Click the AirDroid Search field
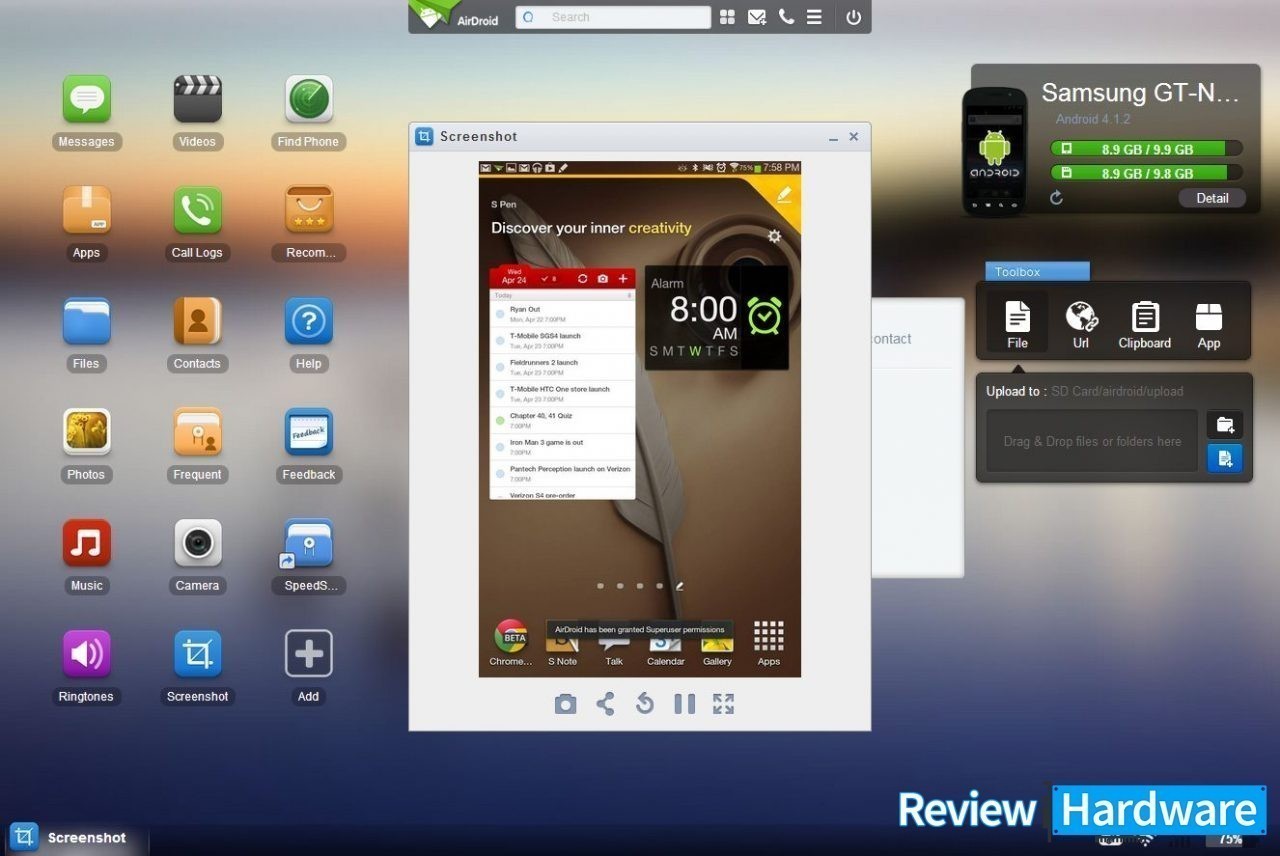This screenshot has height=856, width=1280. 613,17
